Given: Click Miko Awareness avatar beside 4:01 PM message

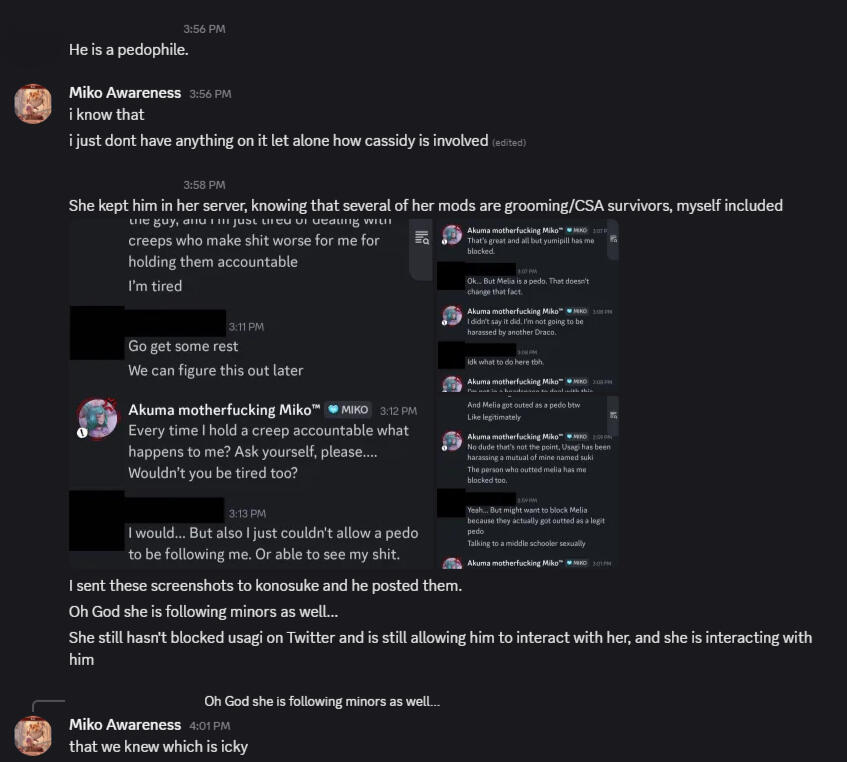Looking at the screenshot, I should tap(33, 735).
